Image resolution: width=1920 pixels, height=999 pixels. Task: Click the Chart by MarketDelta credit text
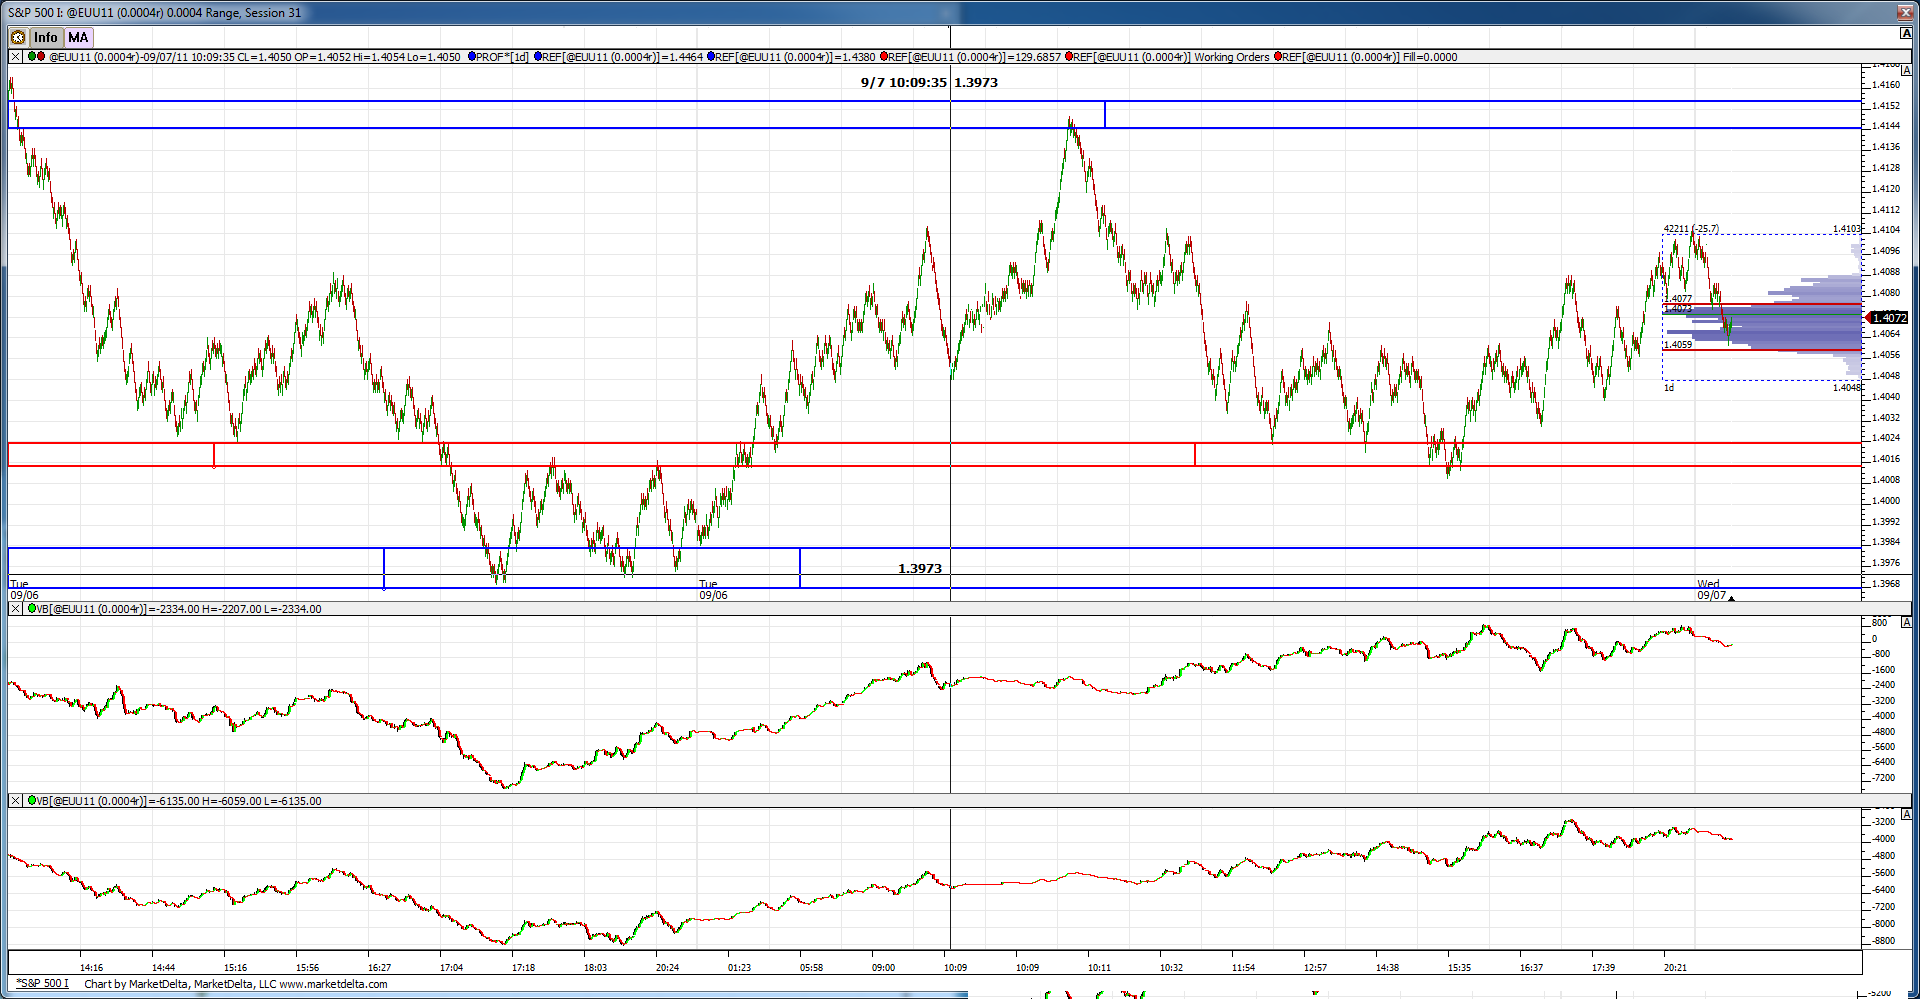click(x=236, y=984)
